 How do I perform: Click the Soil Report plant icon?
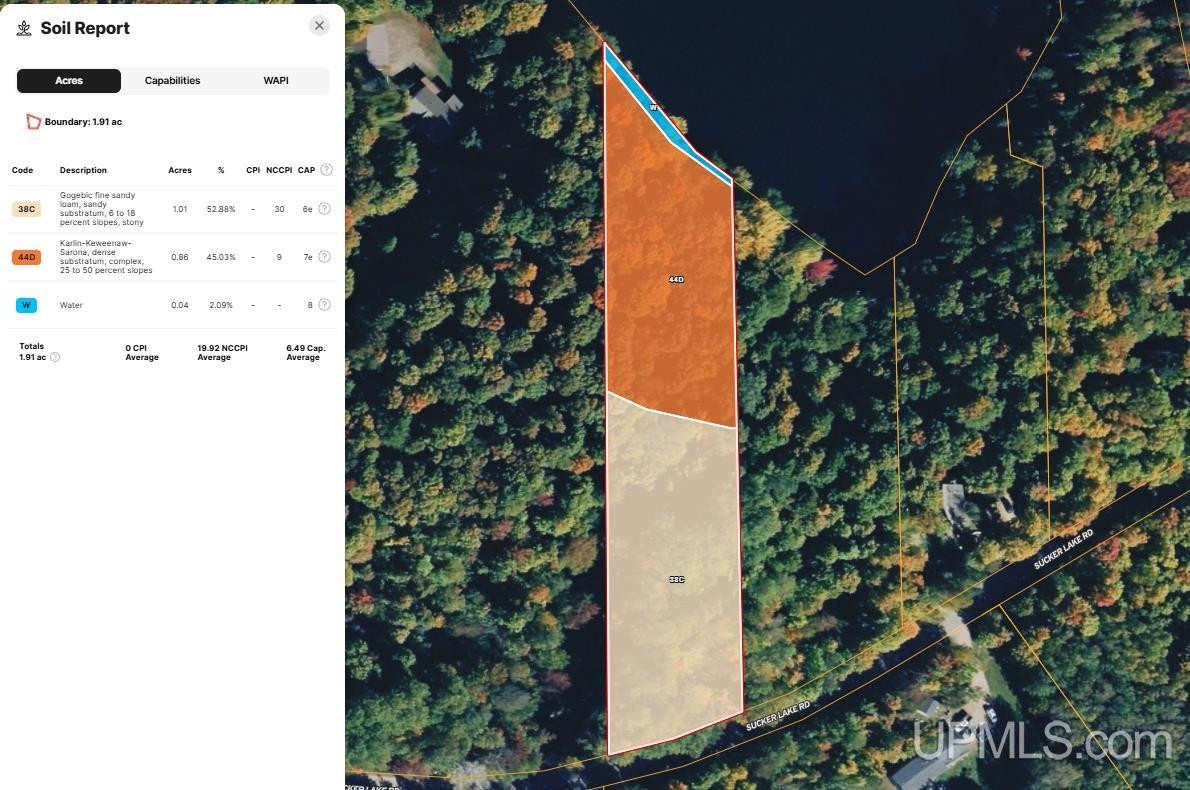24,28
